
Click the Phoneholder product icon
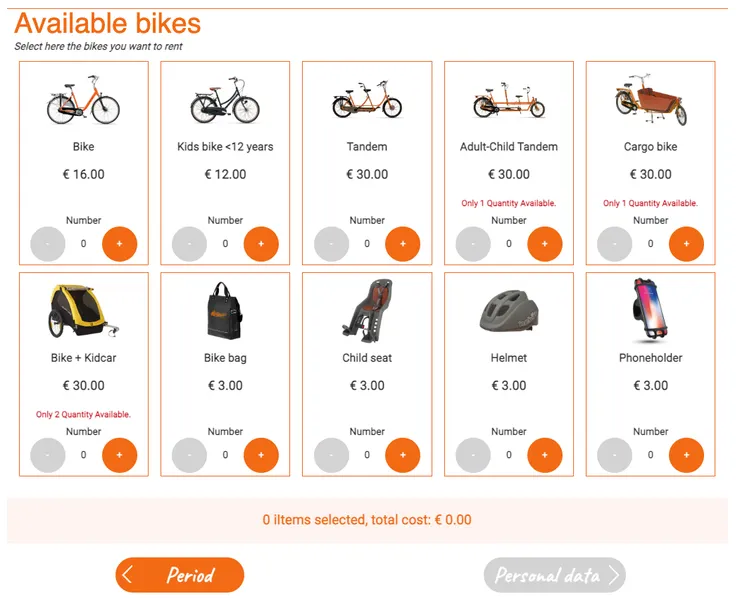click(650, 310)
